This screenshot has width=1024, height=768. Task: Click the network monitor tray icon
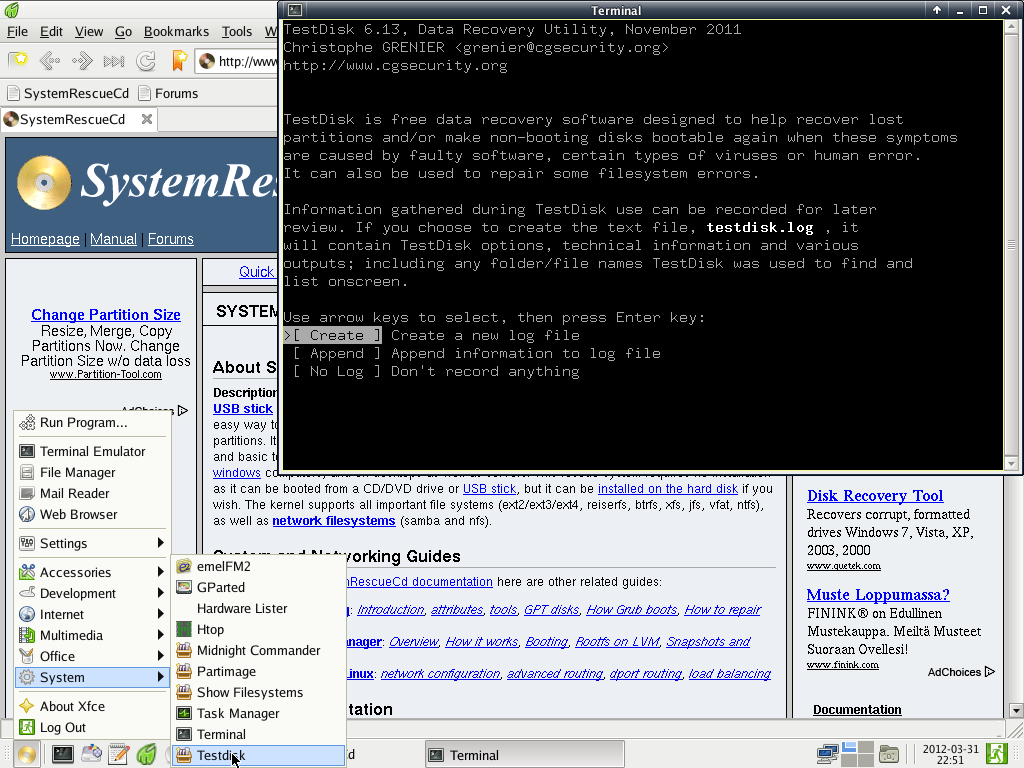click(827, 754)
